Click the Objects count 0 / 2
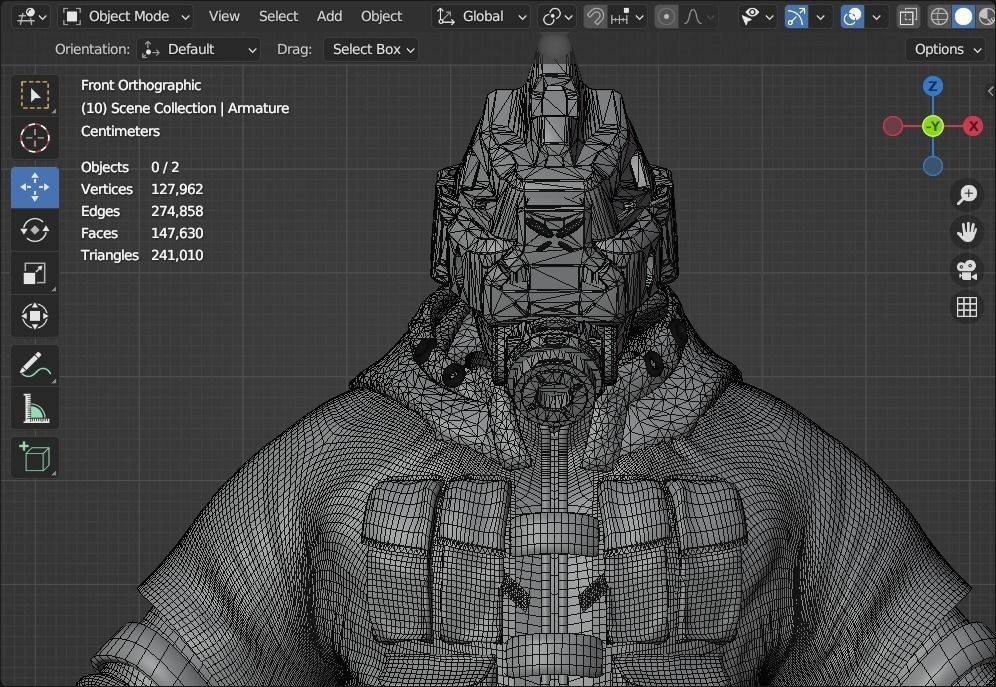Screen dimensions: 996x687 click(165, 167)
